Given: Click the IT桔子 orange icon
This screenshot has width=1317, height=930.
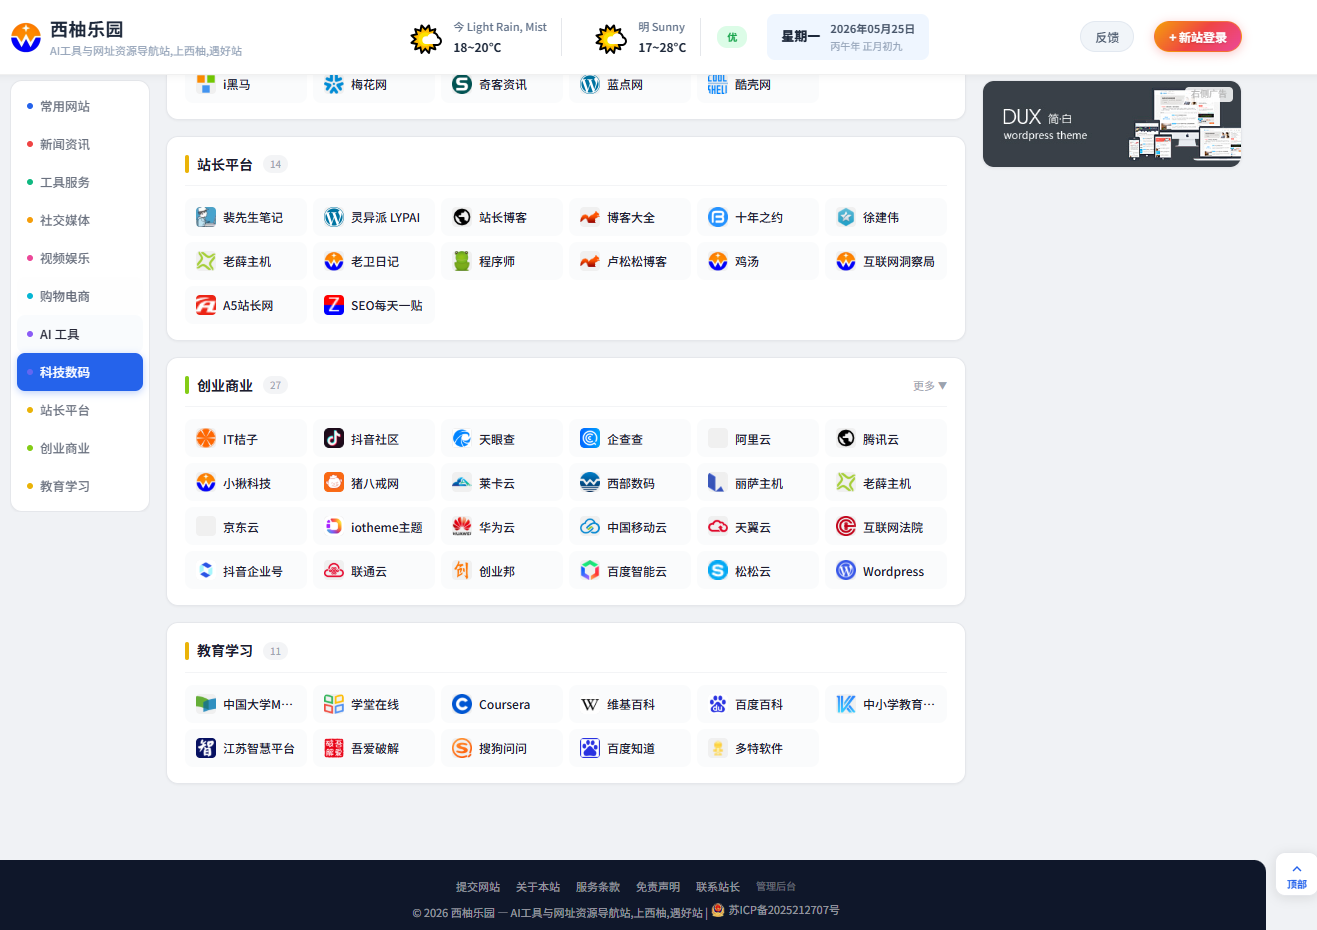Looking at the screenshot, I should (x=206, y=438).
